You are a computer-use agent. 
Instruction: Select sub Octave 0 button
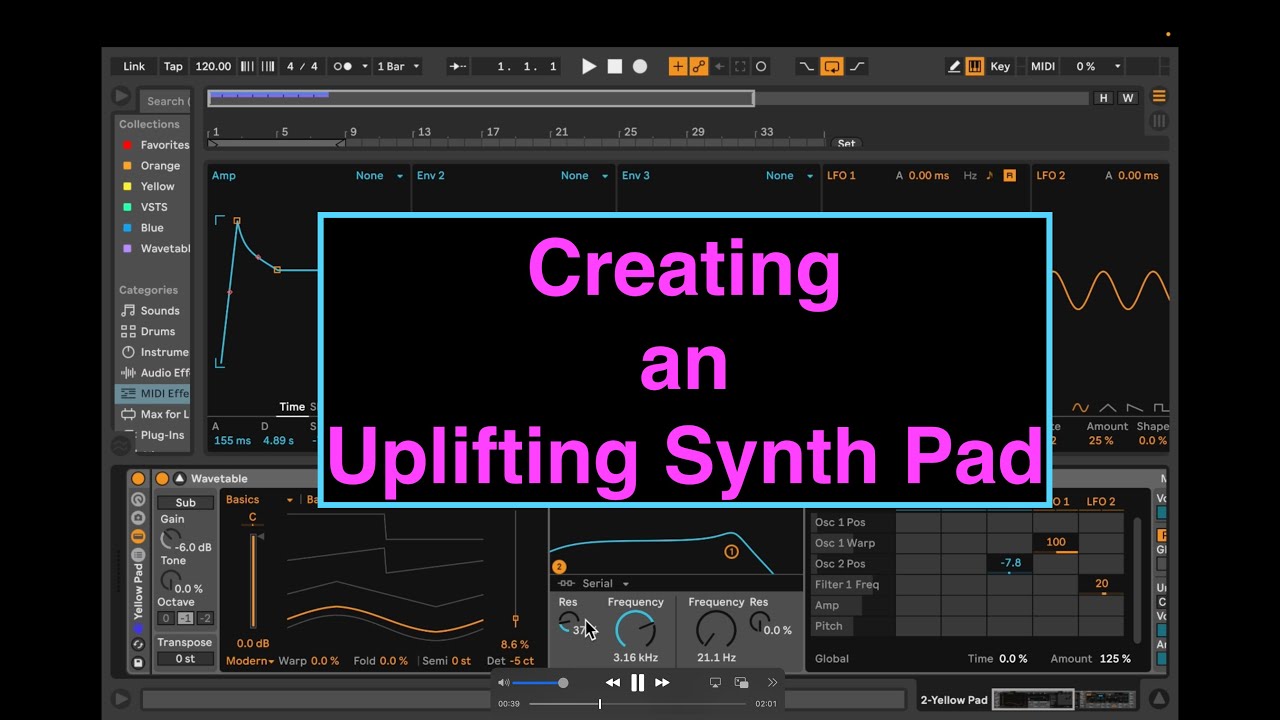166,618
